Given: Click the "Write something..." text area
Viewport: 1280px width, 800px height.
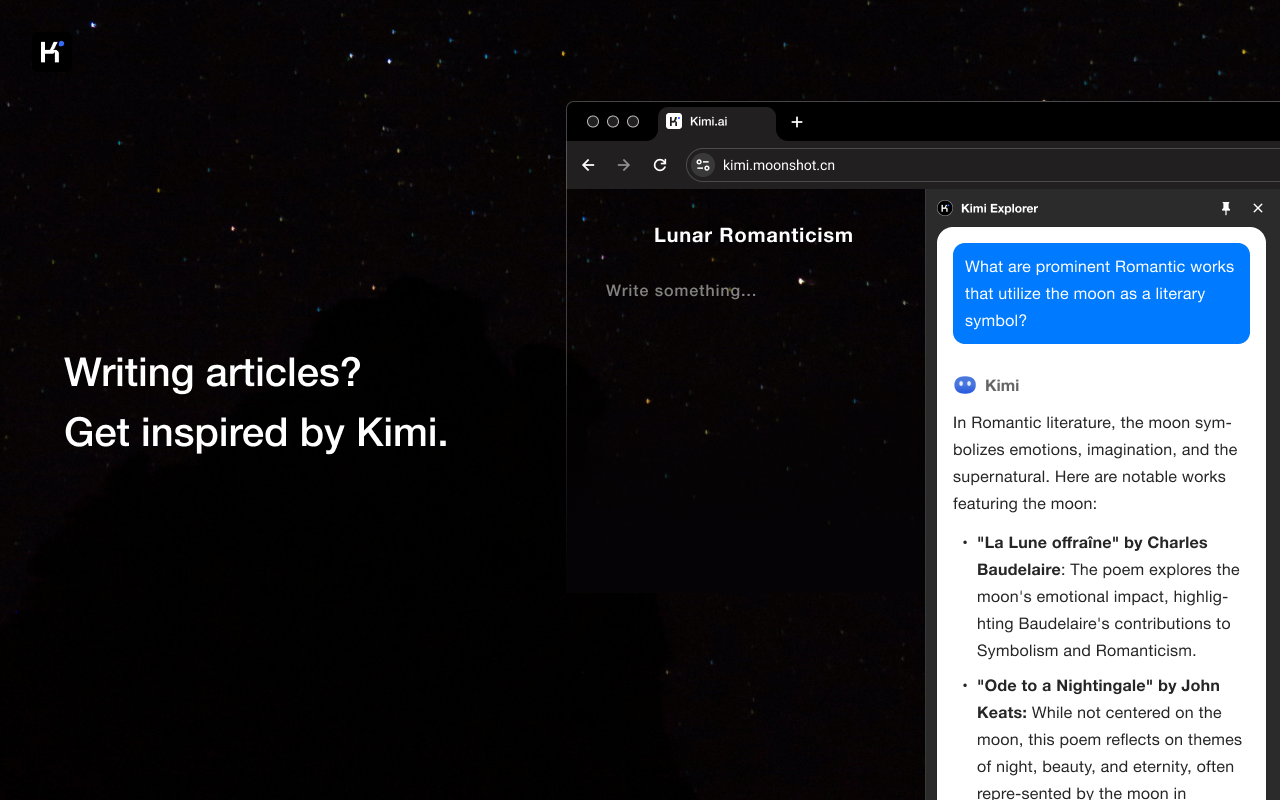Looking at the screenshot, I should (681, 291).
